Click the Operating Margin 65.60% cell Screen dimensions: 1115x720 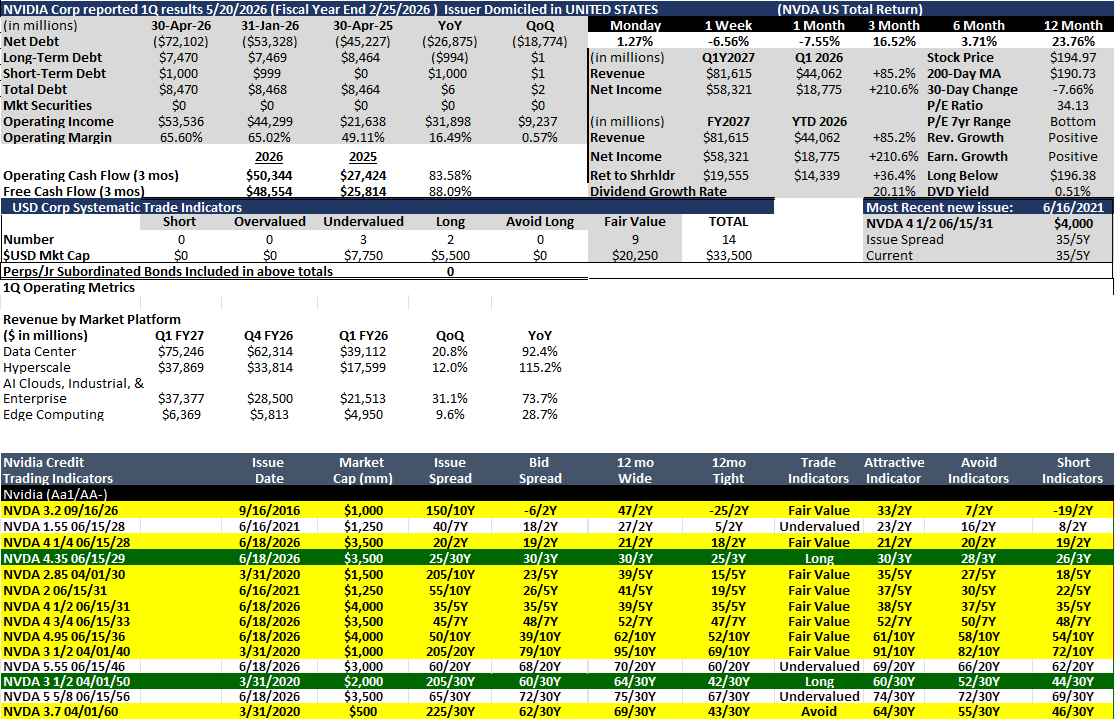coord(181,138)
